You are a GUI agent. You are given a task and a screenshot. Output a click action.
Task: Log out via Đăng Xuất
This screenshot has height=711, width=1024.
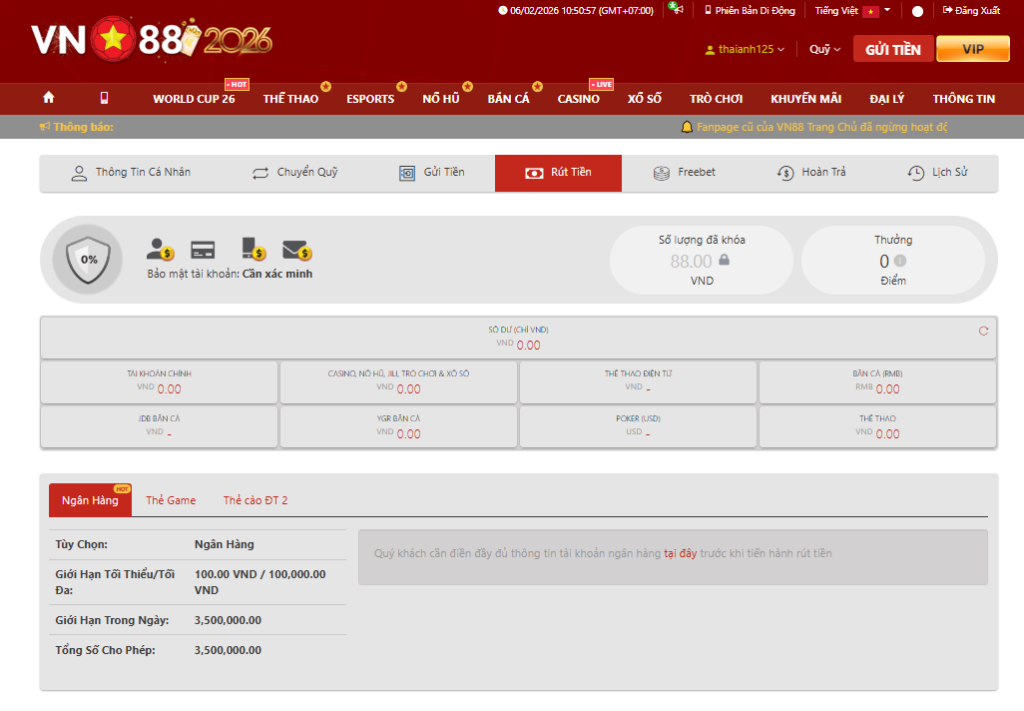click(x=971, y=10)
